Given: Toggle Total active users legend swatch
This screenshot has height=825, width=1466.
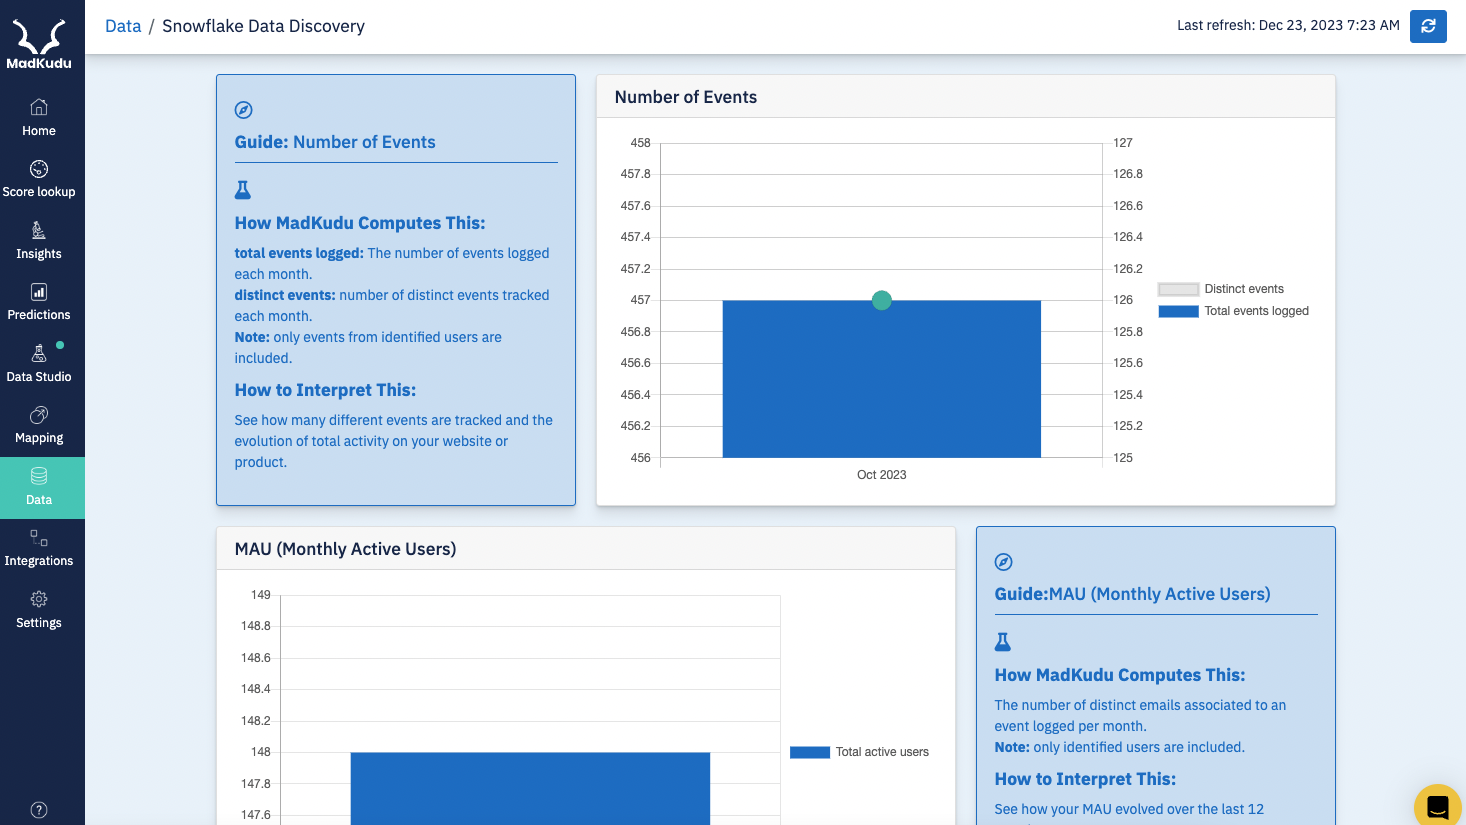Looking at the screenshot, I should (810, 752).
